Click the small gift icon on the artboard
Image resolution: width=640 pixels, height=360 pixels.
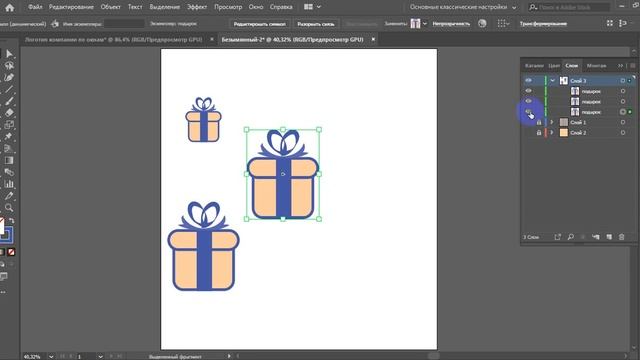pos(203,120)
